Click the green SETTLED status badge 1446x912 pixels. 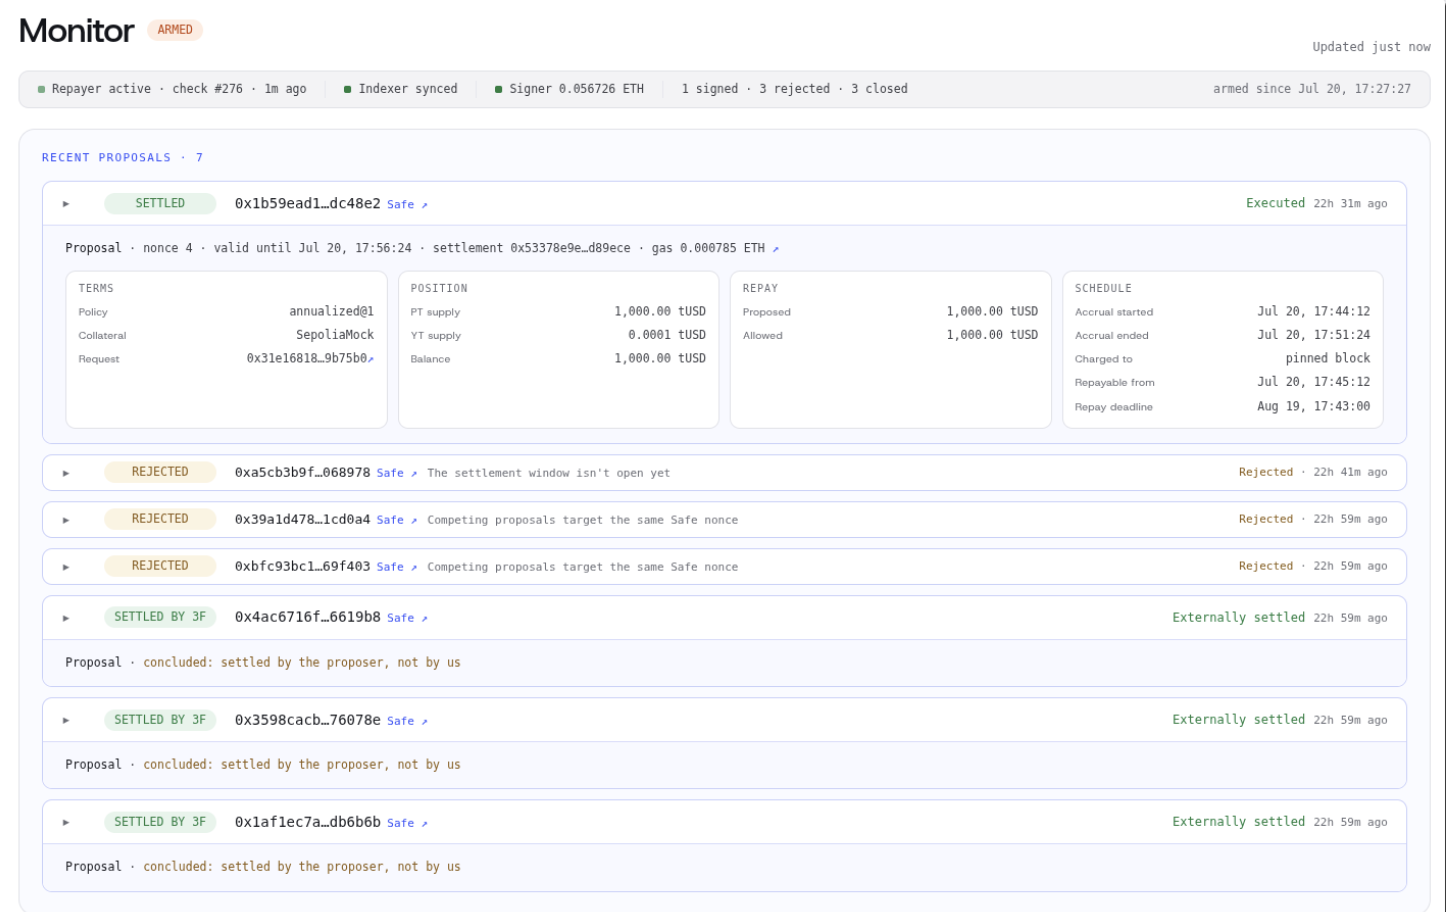point(160,203)
